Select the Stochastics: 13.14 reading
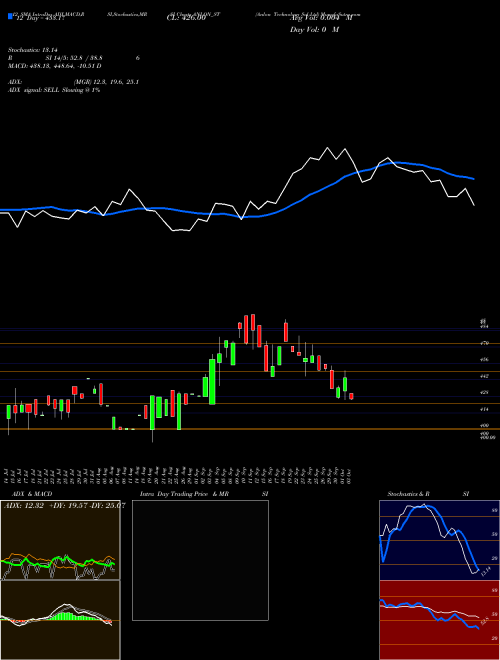This screenshot has width=500, height=660. [32, 50]
